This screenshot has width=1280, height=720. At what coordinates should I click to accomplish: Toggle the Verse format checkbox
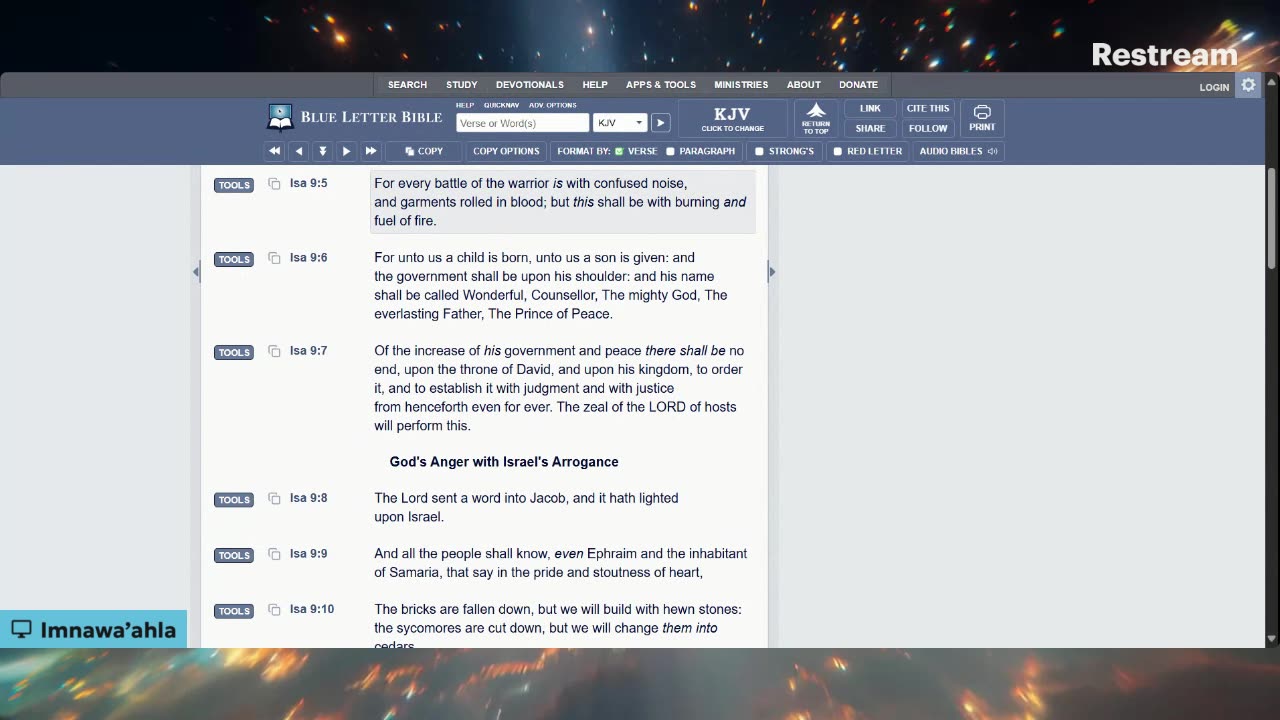(x=619, y=151)
